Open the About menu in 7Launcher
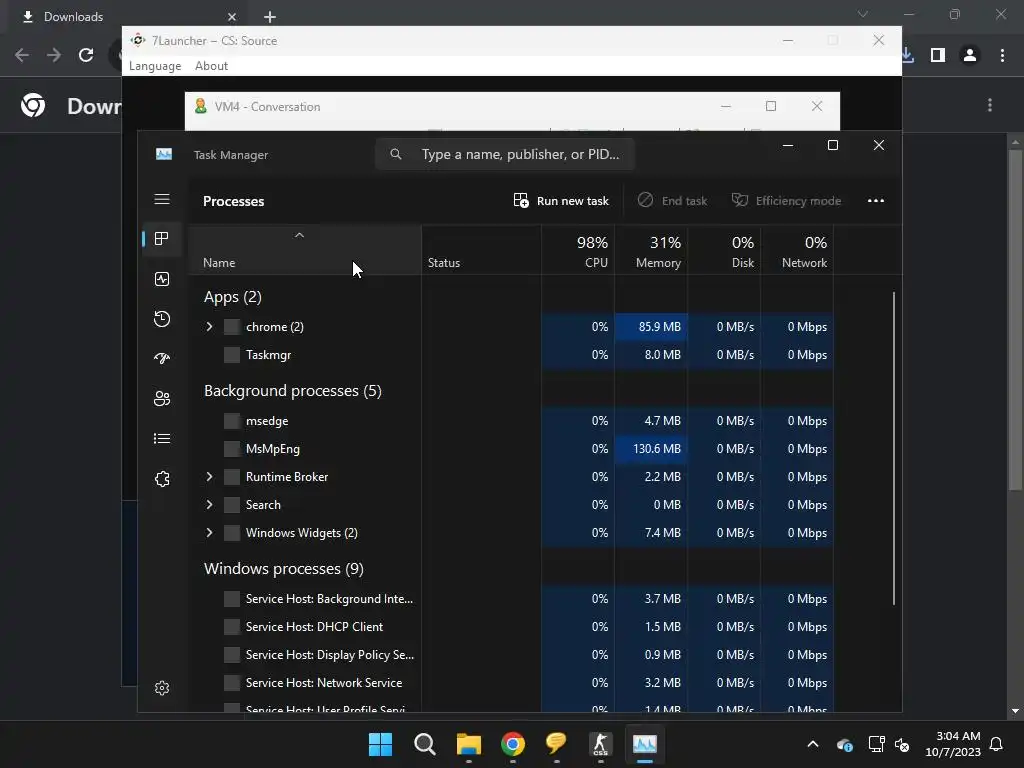This screenshot has height=768, width=1024. (212, 66)
